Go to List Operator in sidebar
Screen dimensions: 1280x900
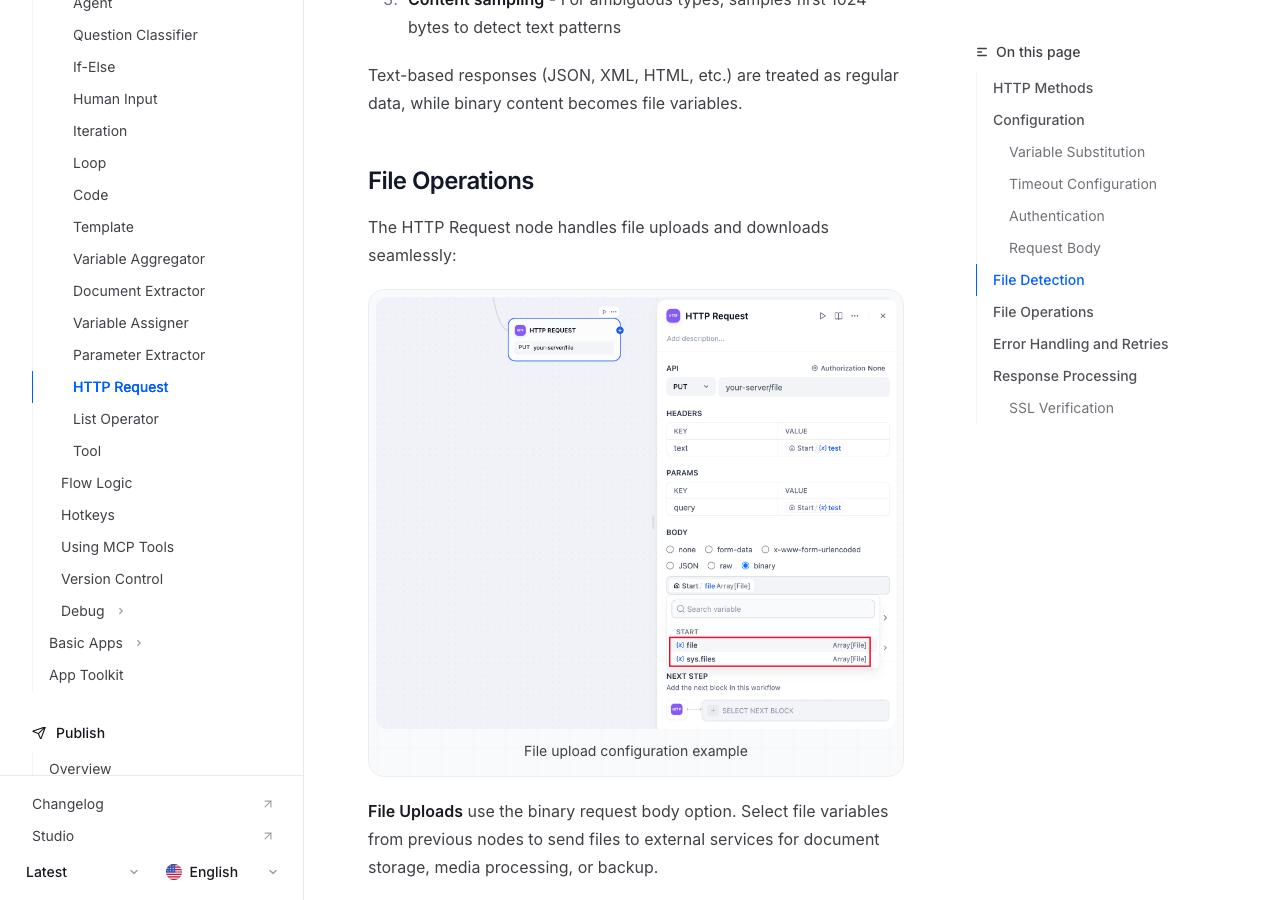(116, 419)
